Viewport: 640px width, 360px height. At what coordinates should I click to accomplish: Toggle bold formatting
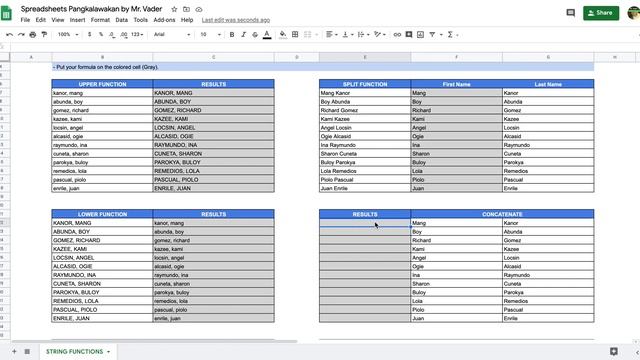232,35
